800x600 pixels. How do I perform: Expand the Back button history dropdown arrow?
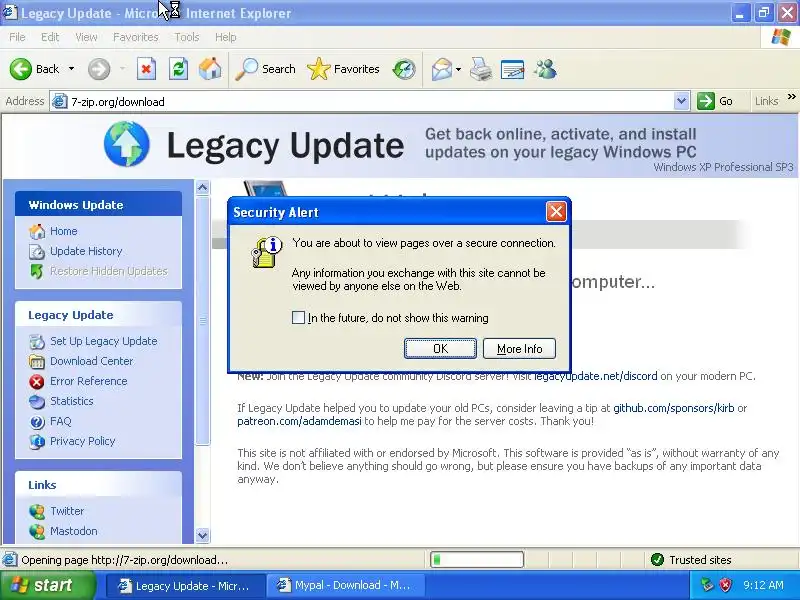click(71, 69)
